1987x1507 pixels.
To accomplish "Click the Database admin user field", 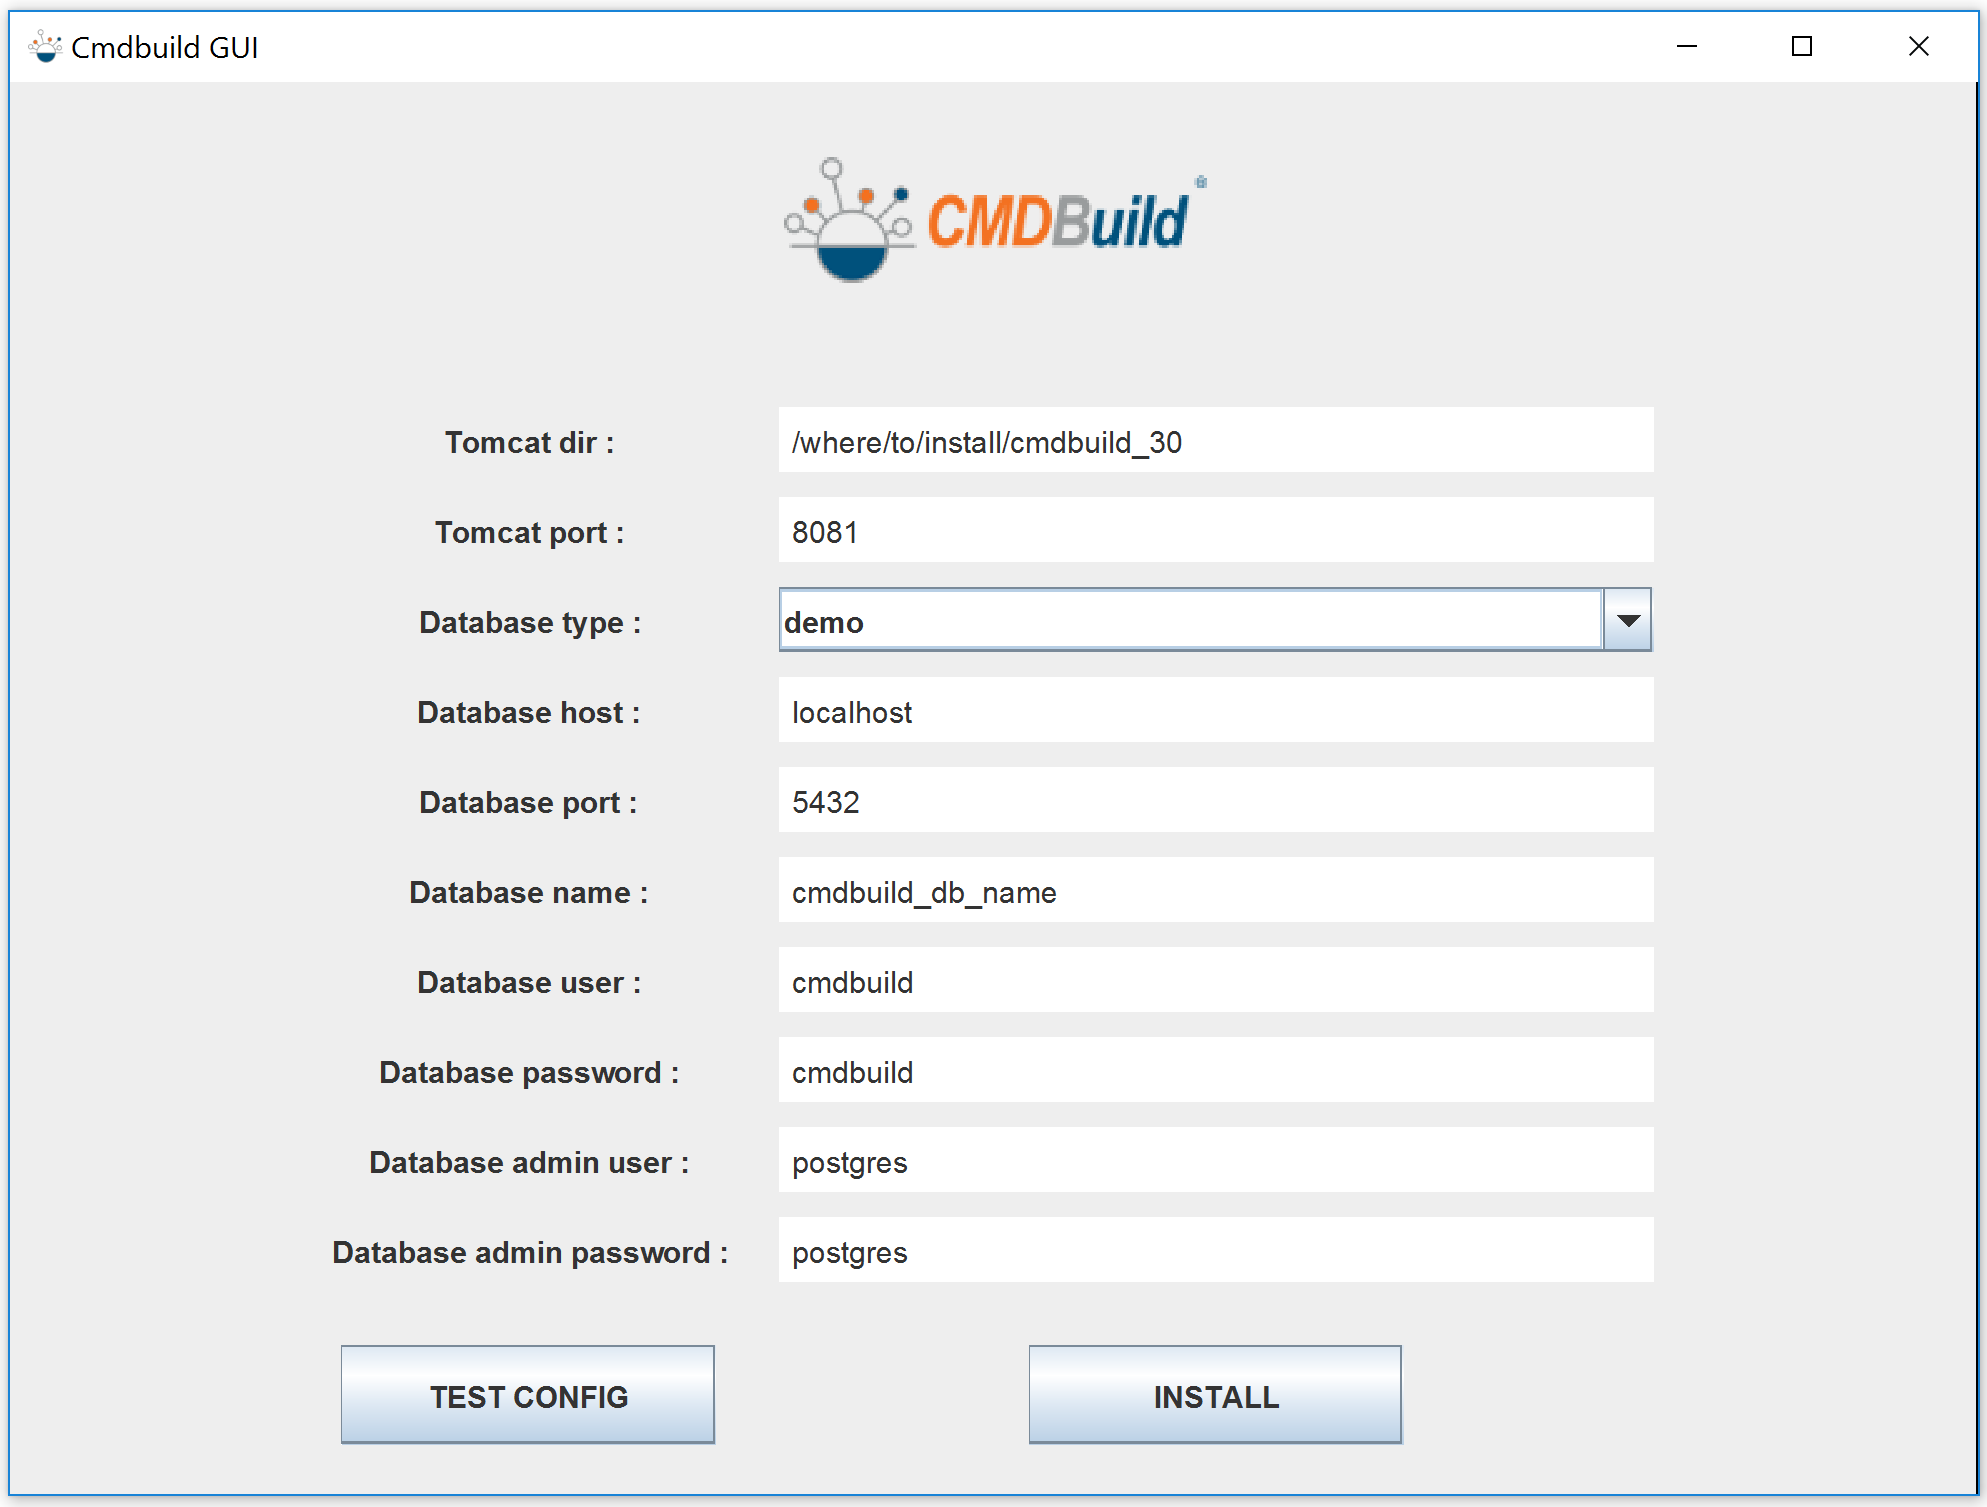I will tap(1215, 1161).
